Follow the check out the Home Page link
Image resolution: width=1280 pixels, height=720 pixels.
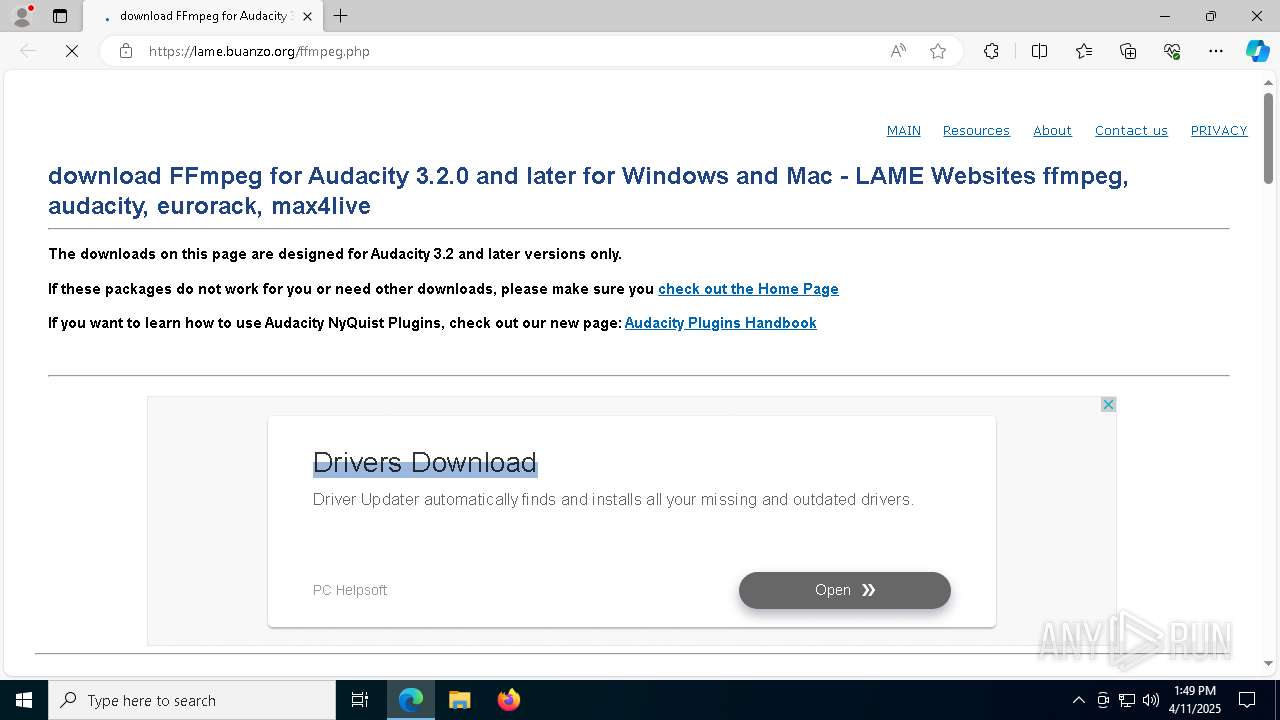(x=748, y=289)
